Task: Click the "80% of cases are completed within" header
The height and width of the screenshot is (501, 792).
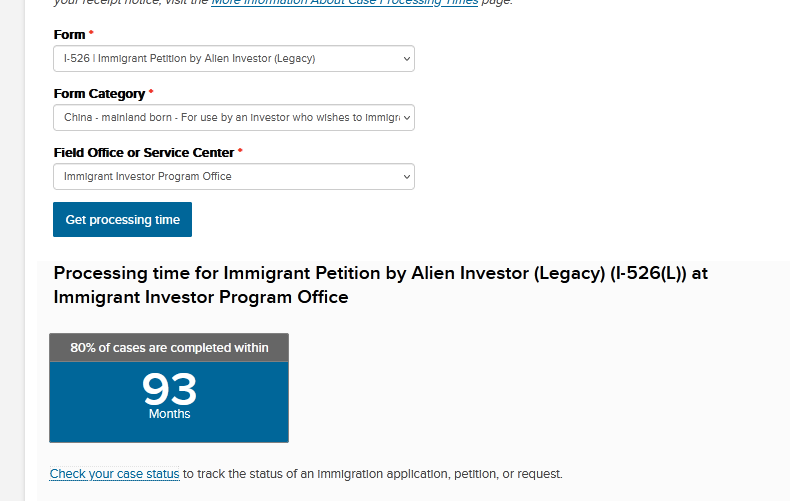Action: pos(169,348)
